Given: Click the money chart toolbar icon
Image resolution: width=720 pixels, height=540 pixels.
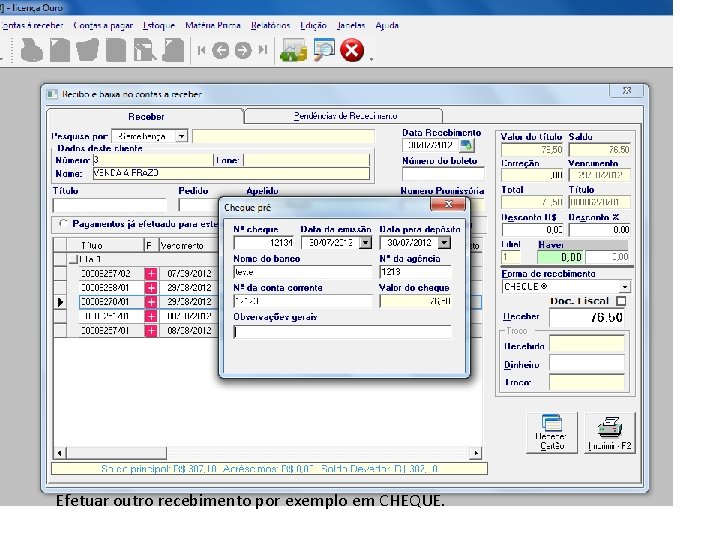Looking at the screenshot, I should click(293, 50).
